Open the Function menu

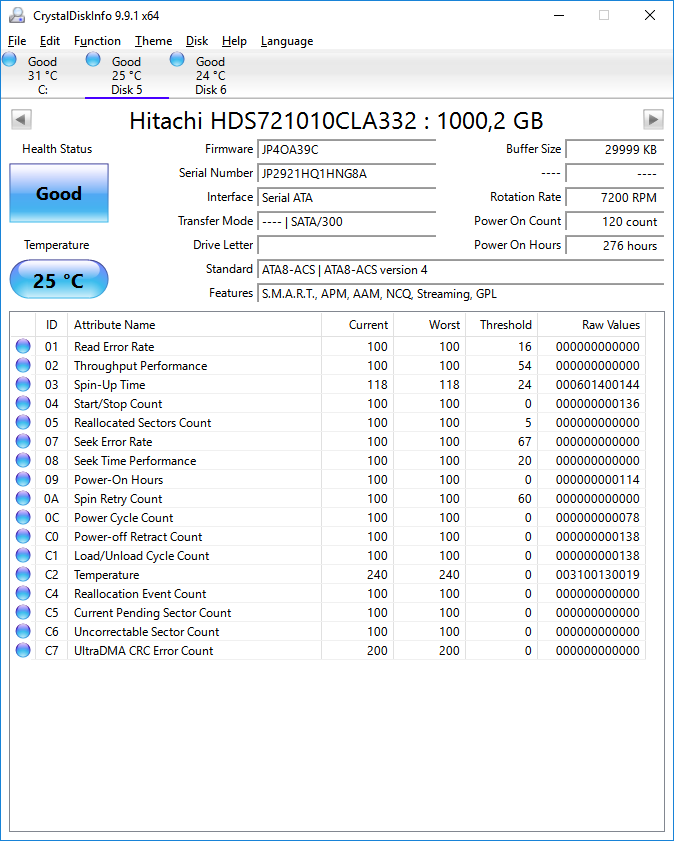coord(97,41)
